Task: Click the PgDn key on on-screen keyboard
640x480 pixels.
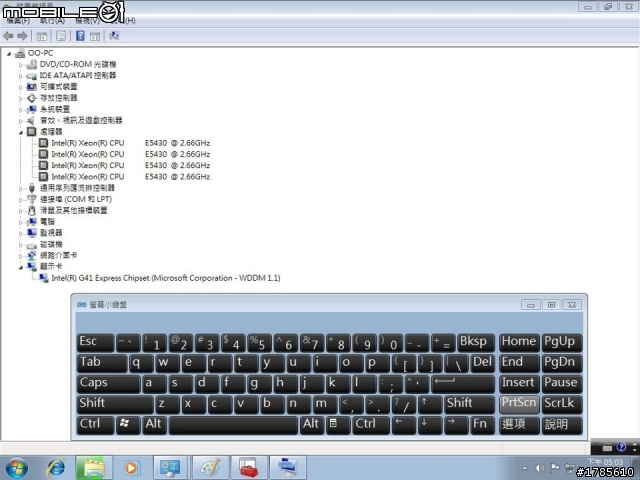Action: pyautogui.click(x=562, y=363)
